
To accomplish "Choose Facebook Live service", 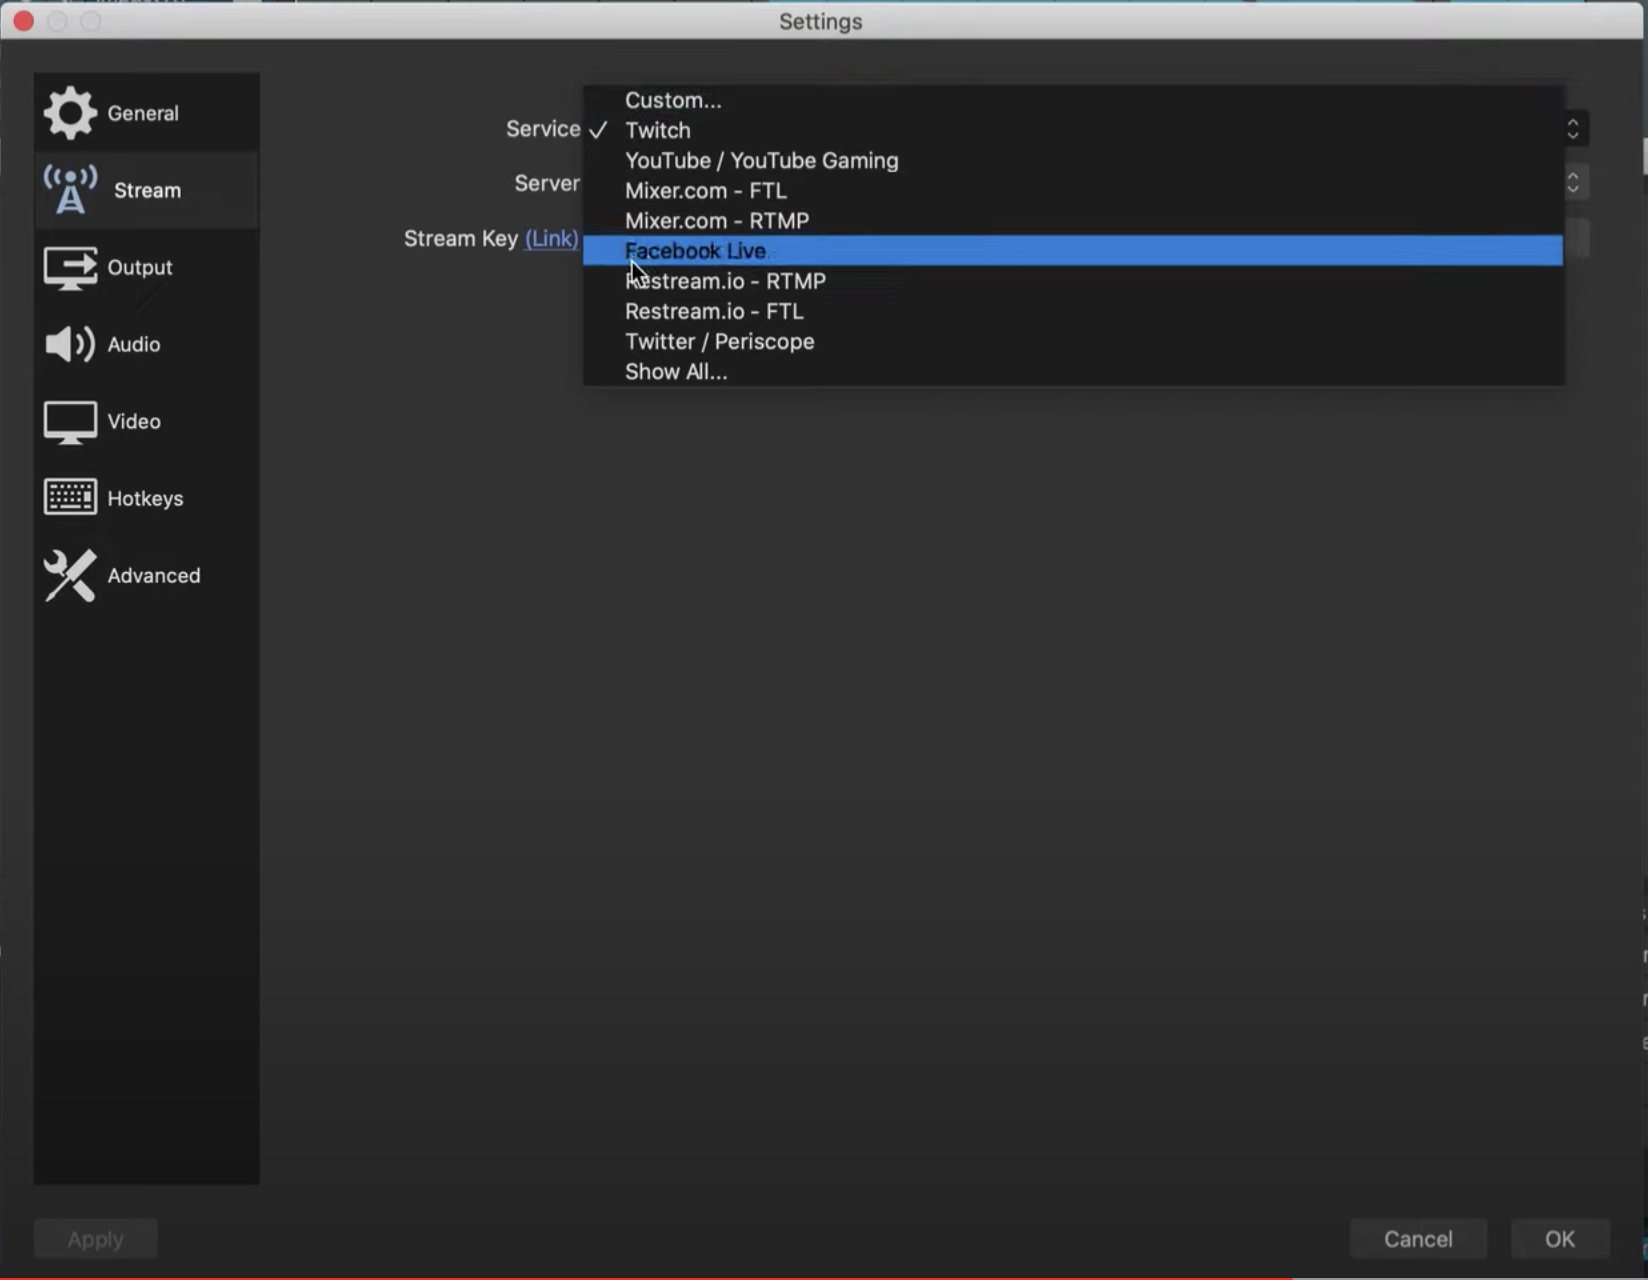I will tap(1073, 251).
